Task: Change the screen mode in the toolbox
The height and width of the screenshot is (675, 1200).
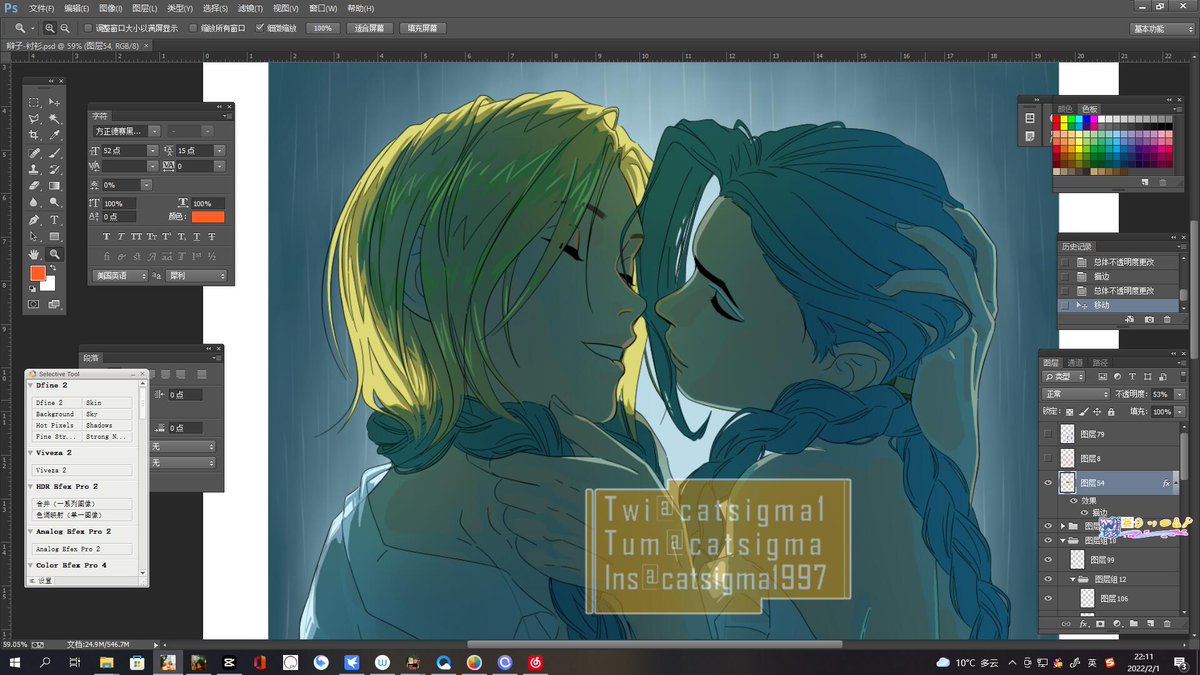Action: pyautogui.click(x=55, y=304)
